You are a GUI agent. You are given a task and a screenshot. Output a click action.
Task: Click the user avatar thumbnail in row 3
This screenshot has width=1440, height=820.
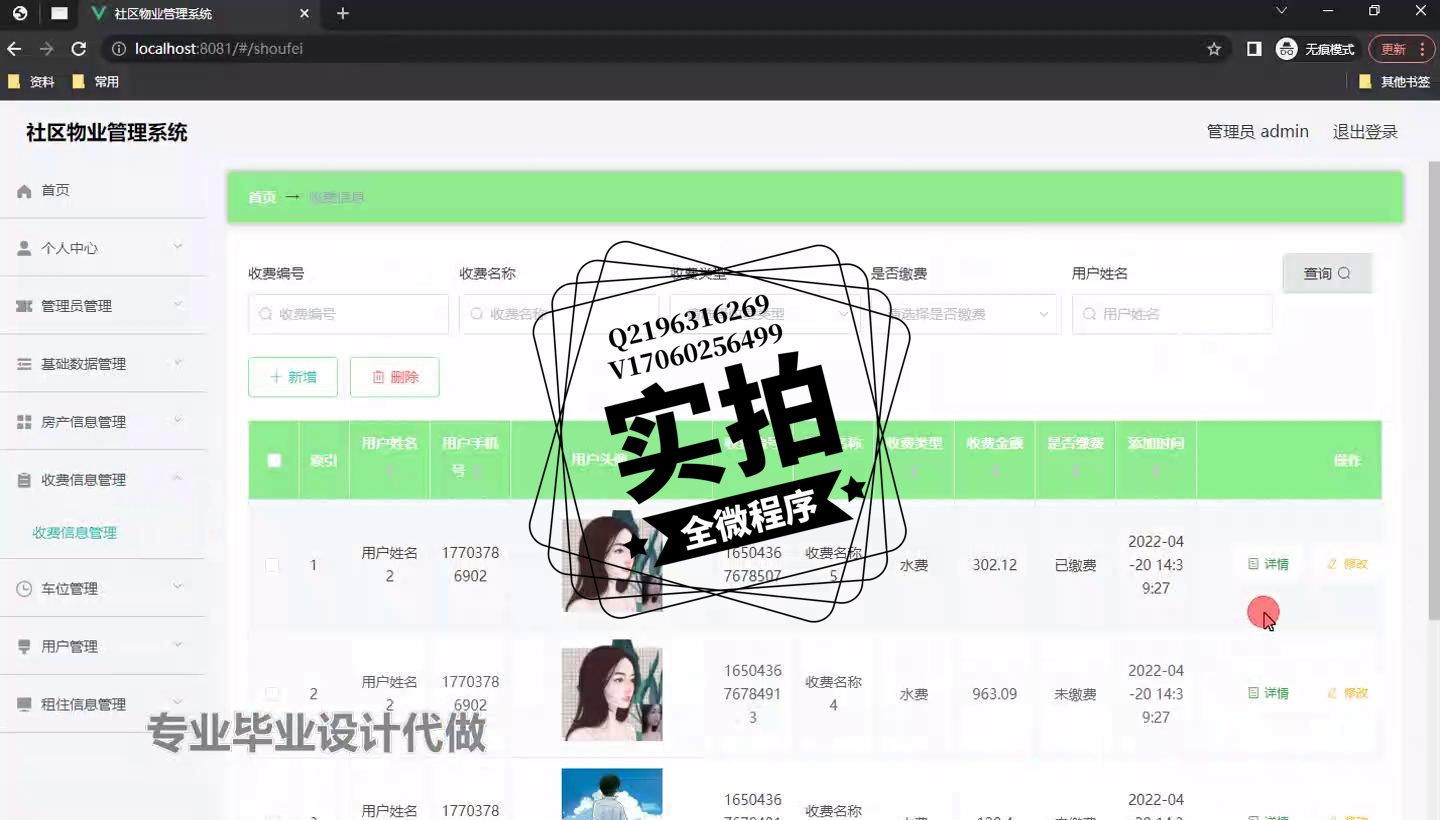tap(612, 794)
